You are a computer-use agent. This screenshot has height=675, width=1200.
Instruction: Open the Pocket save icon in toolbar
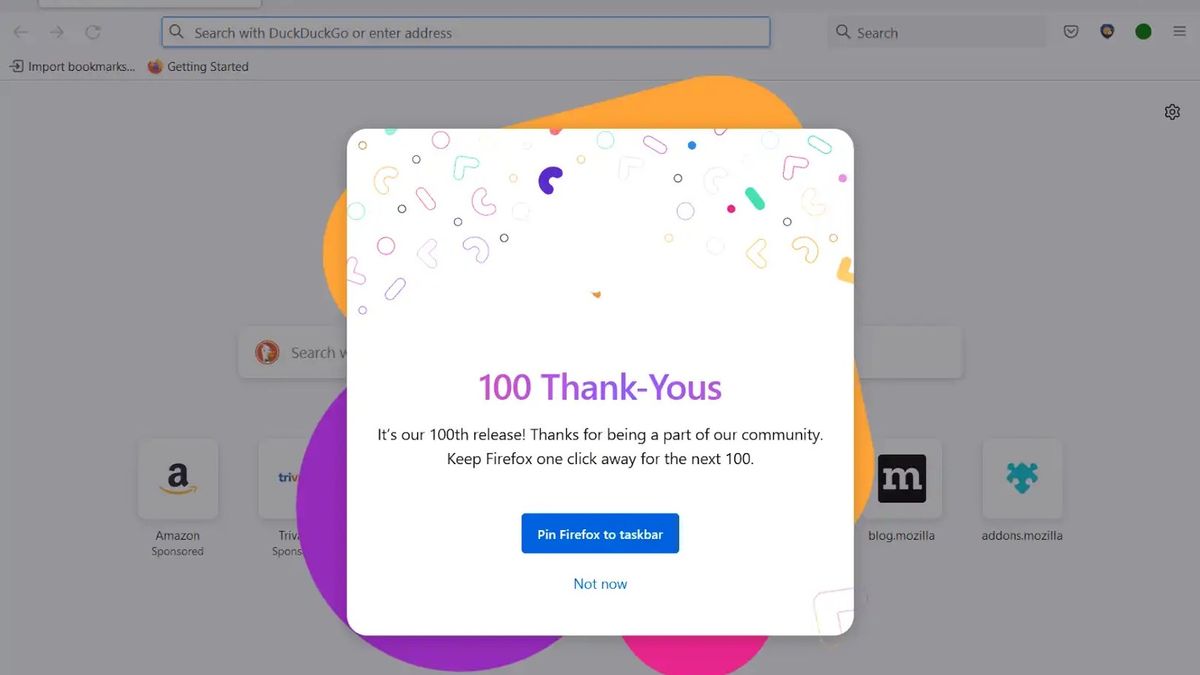coord(1071,32)
